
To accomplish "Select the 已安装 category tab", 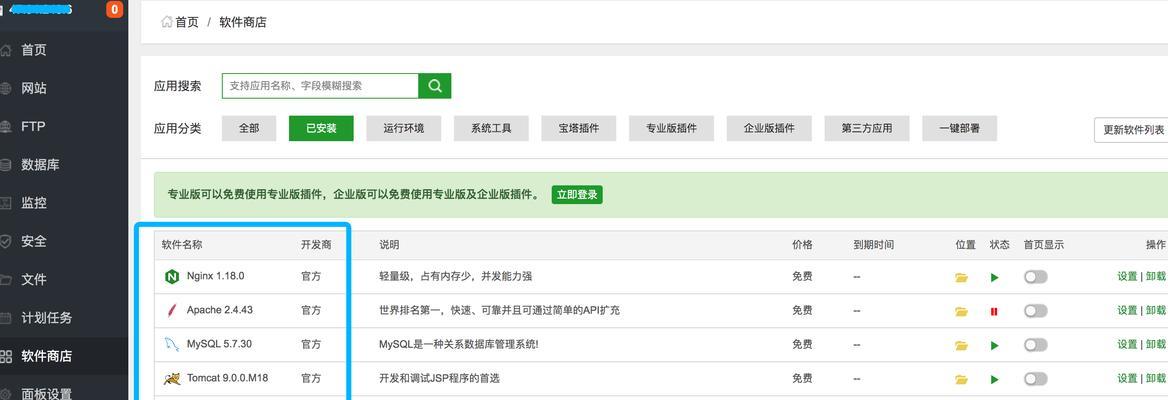I will 321,128.
